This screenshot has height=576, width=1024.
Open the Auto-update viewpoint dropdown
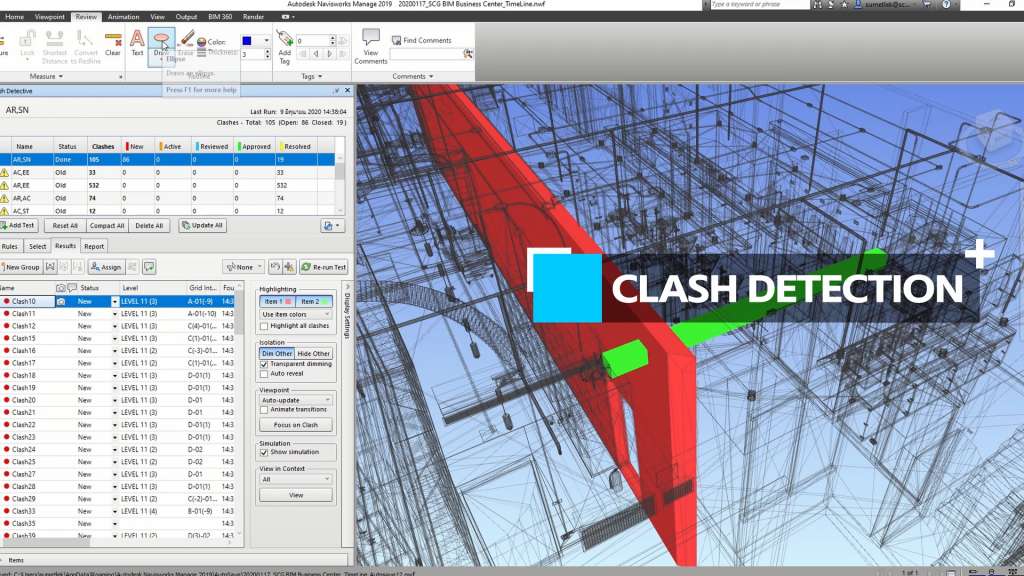(296, 400)
